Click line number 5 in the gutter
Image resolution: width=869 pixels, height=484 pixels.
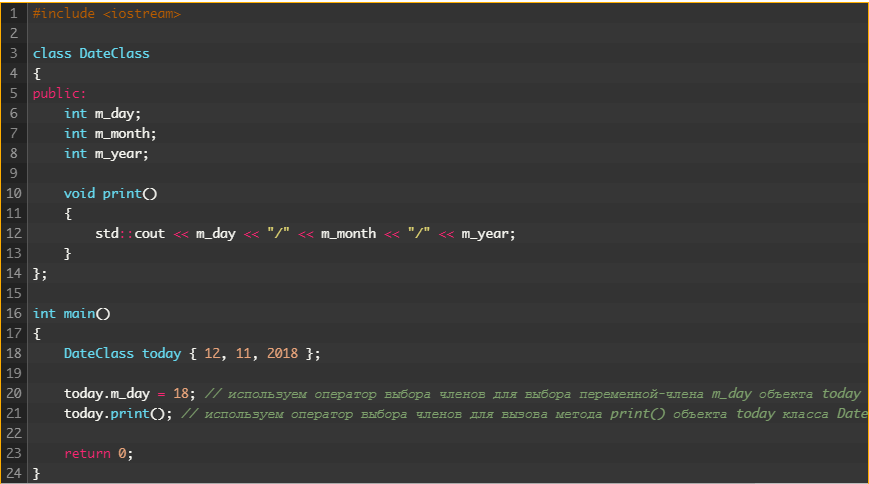pos(14,94)
